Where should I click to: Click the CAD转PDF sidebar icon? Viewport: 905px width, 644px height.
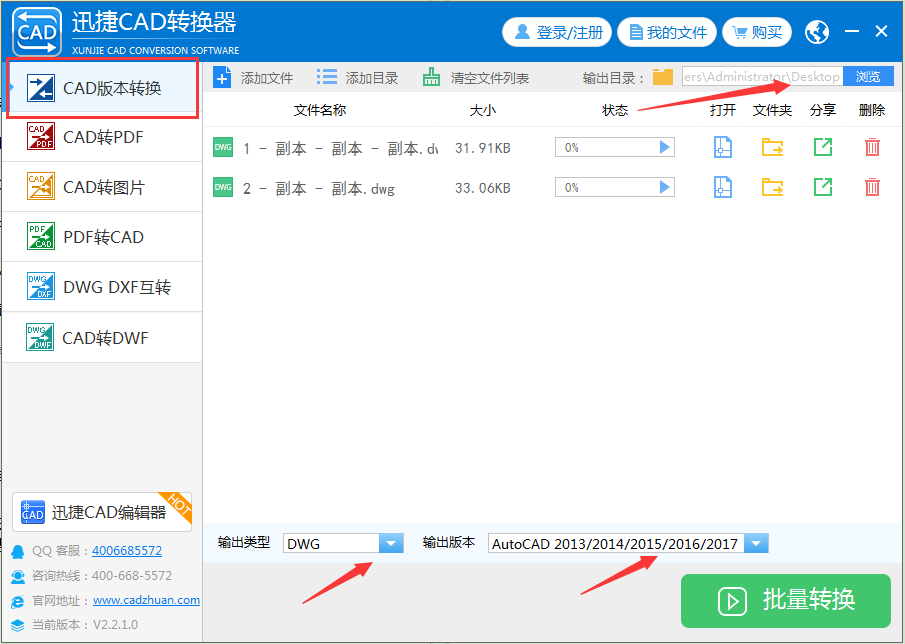click(x=40, y=136)
